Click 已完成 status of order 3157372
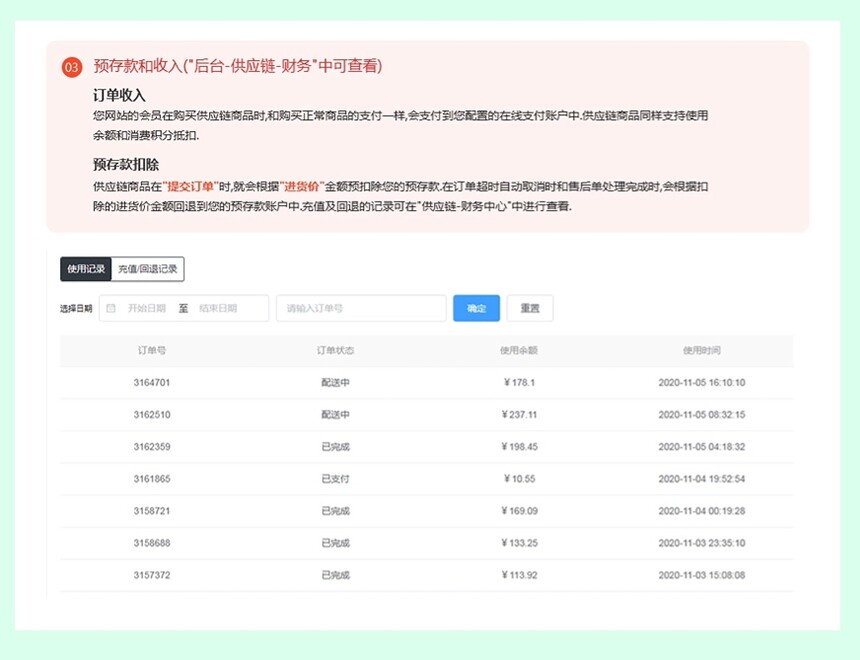The width and height of the screenshot is (860, 660). tap(335, 575)
